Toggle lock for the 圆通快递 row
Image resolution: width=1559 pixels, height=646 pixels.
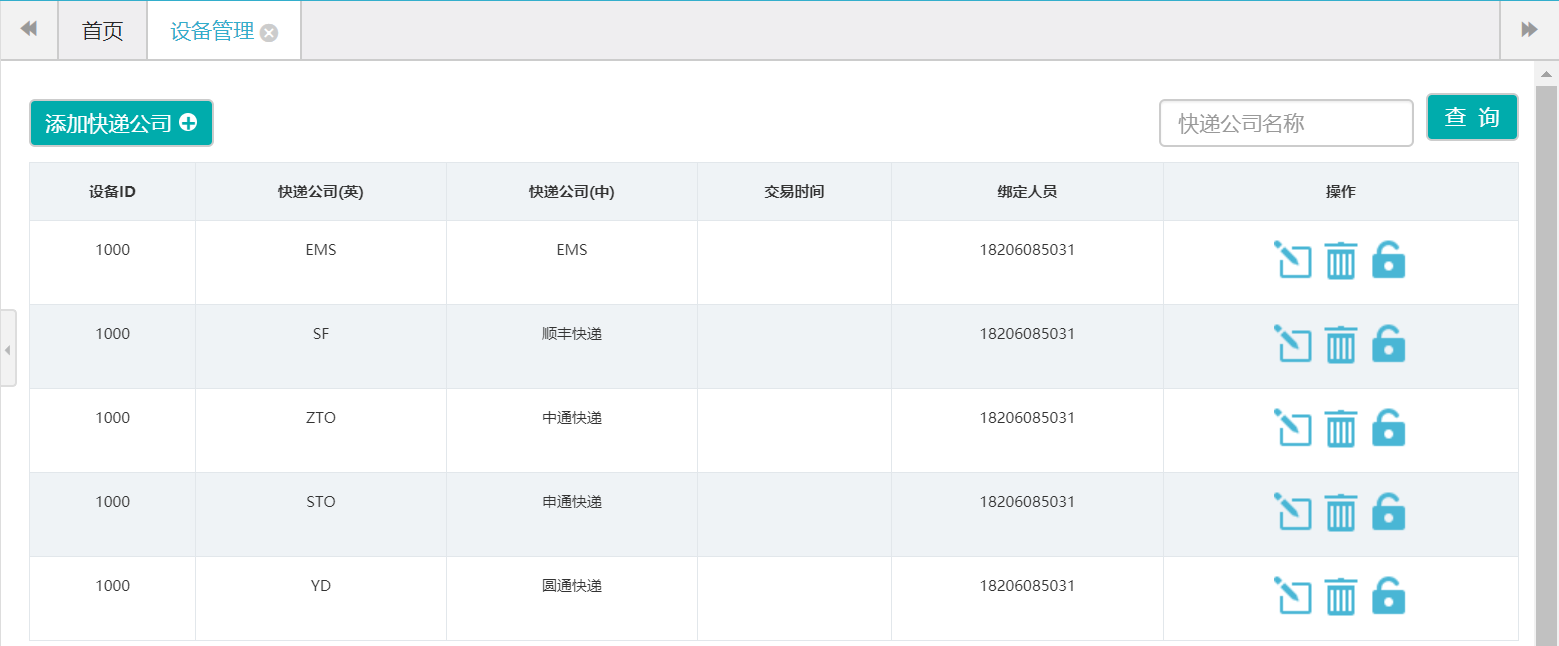pyautogui.click(x=1388, y=596)
